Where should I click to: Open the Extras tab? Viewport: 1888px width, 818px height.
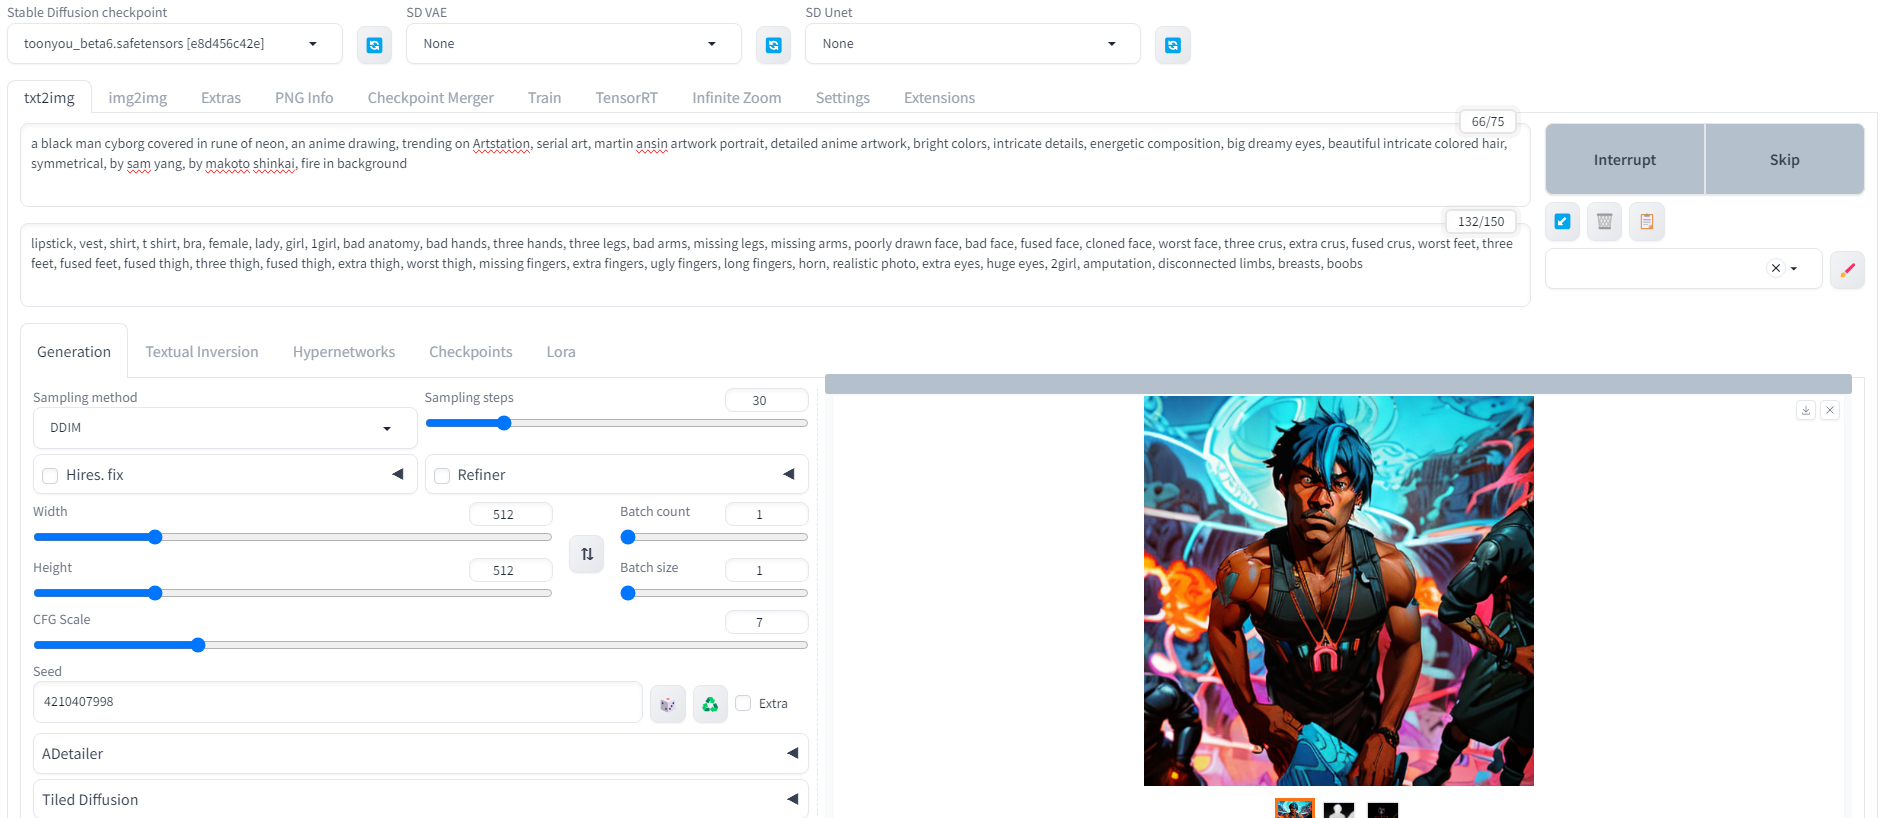pos(221,98)
